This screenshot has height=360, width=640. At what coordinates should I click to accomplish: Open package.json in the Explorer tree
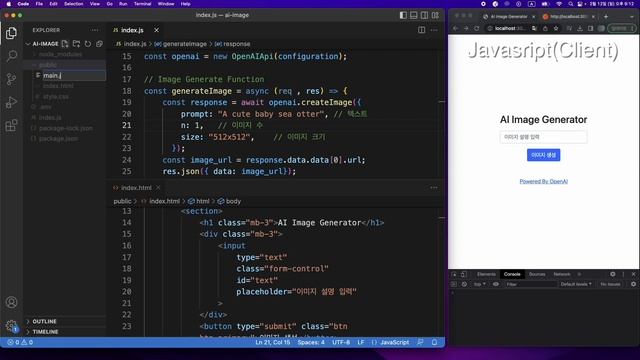click(x=58, y=139)
